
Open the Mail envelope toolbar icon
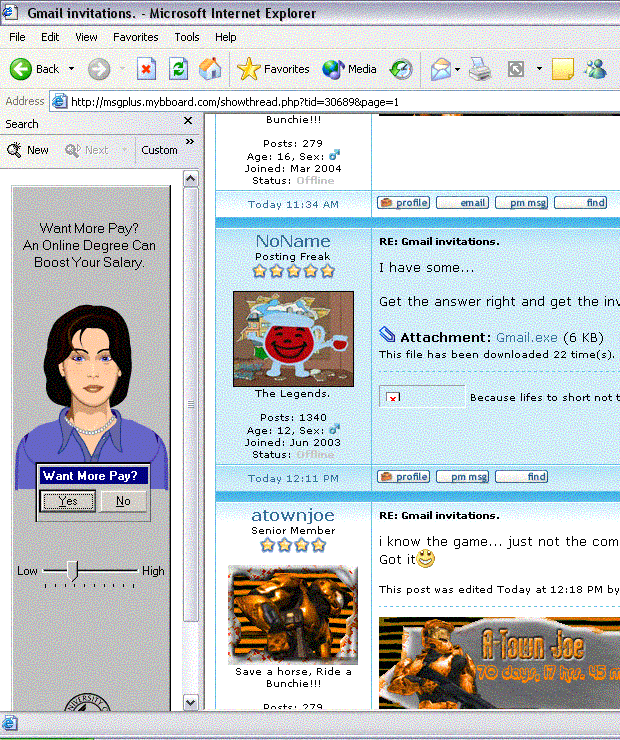[x=441, y=69]
